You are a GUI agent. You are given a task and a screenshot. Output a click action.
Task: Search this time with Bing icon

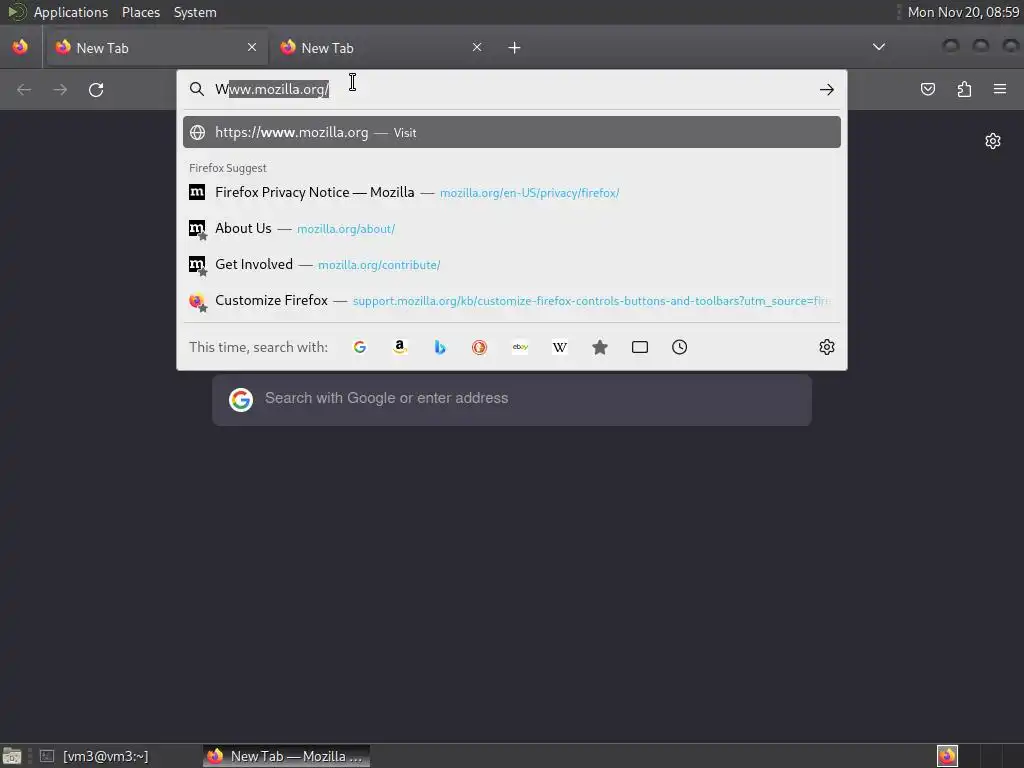click(x=440, y=347)
